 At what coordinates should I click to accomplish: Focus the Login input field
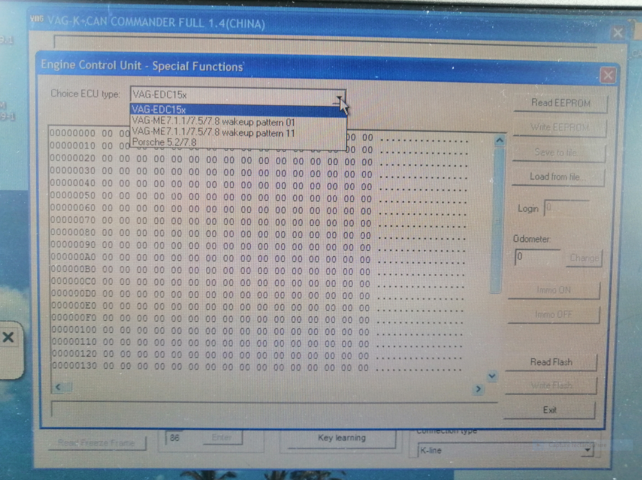coord(566,208)
